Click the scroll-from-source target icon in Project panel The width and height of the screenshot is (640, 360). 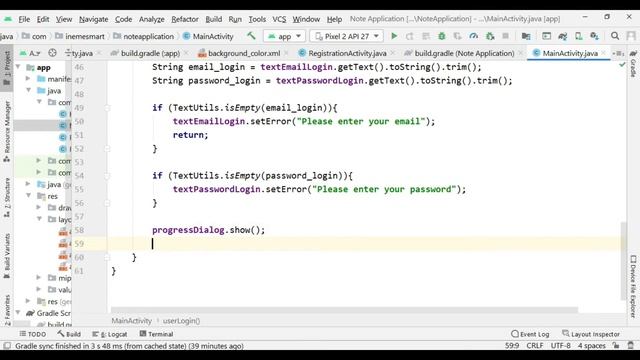click(52, 53)
